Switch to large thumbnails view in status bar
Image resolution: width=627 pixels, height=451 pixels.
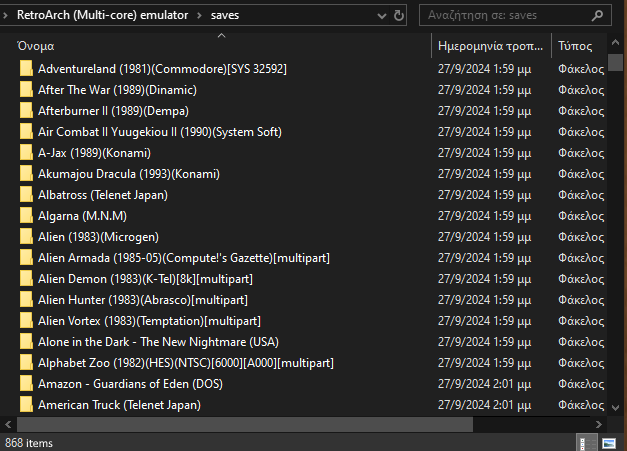[x=609, y=443]
